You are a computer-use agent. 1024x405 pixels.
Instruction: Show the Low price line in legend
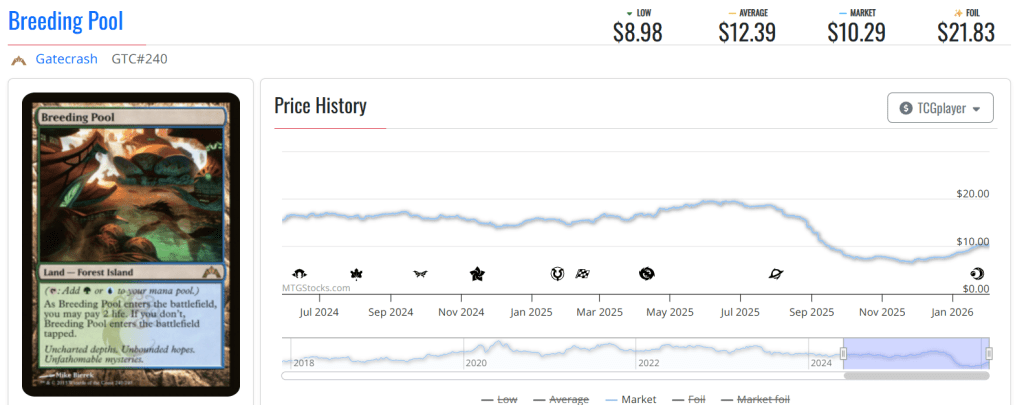[499, 399]
